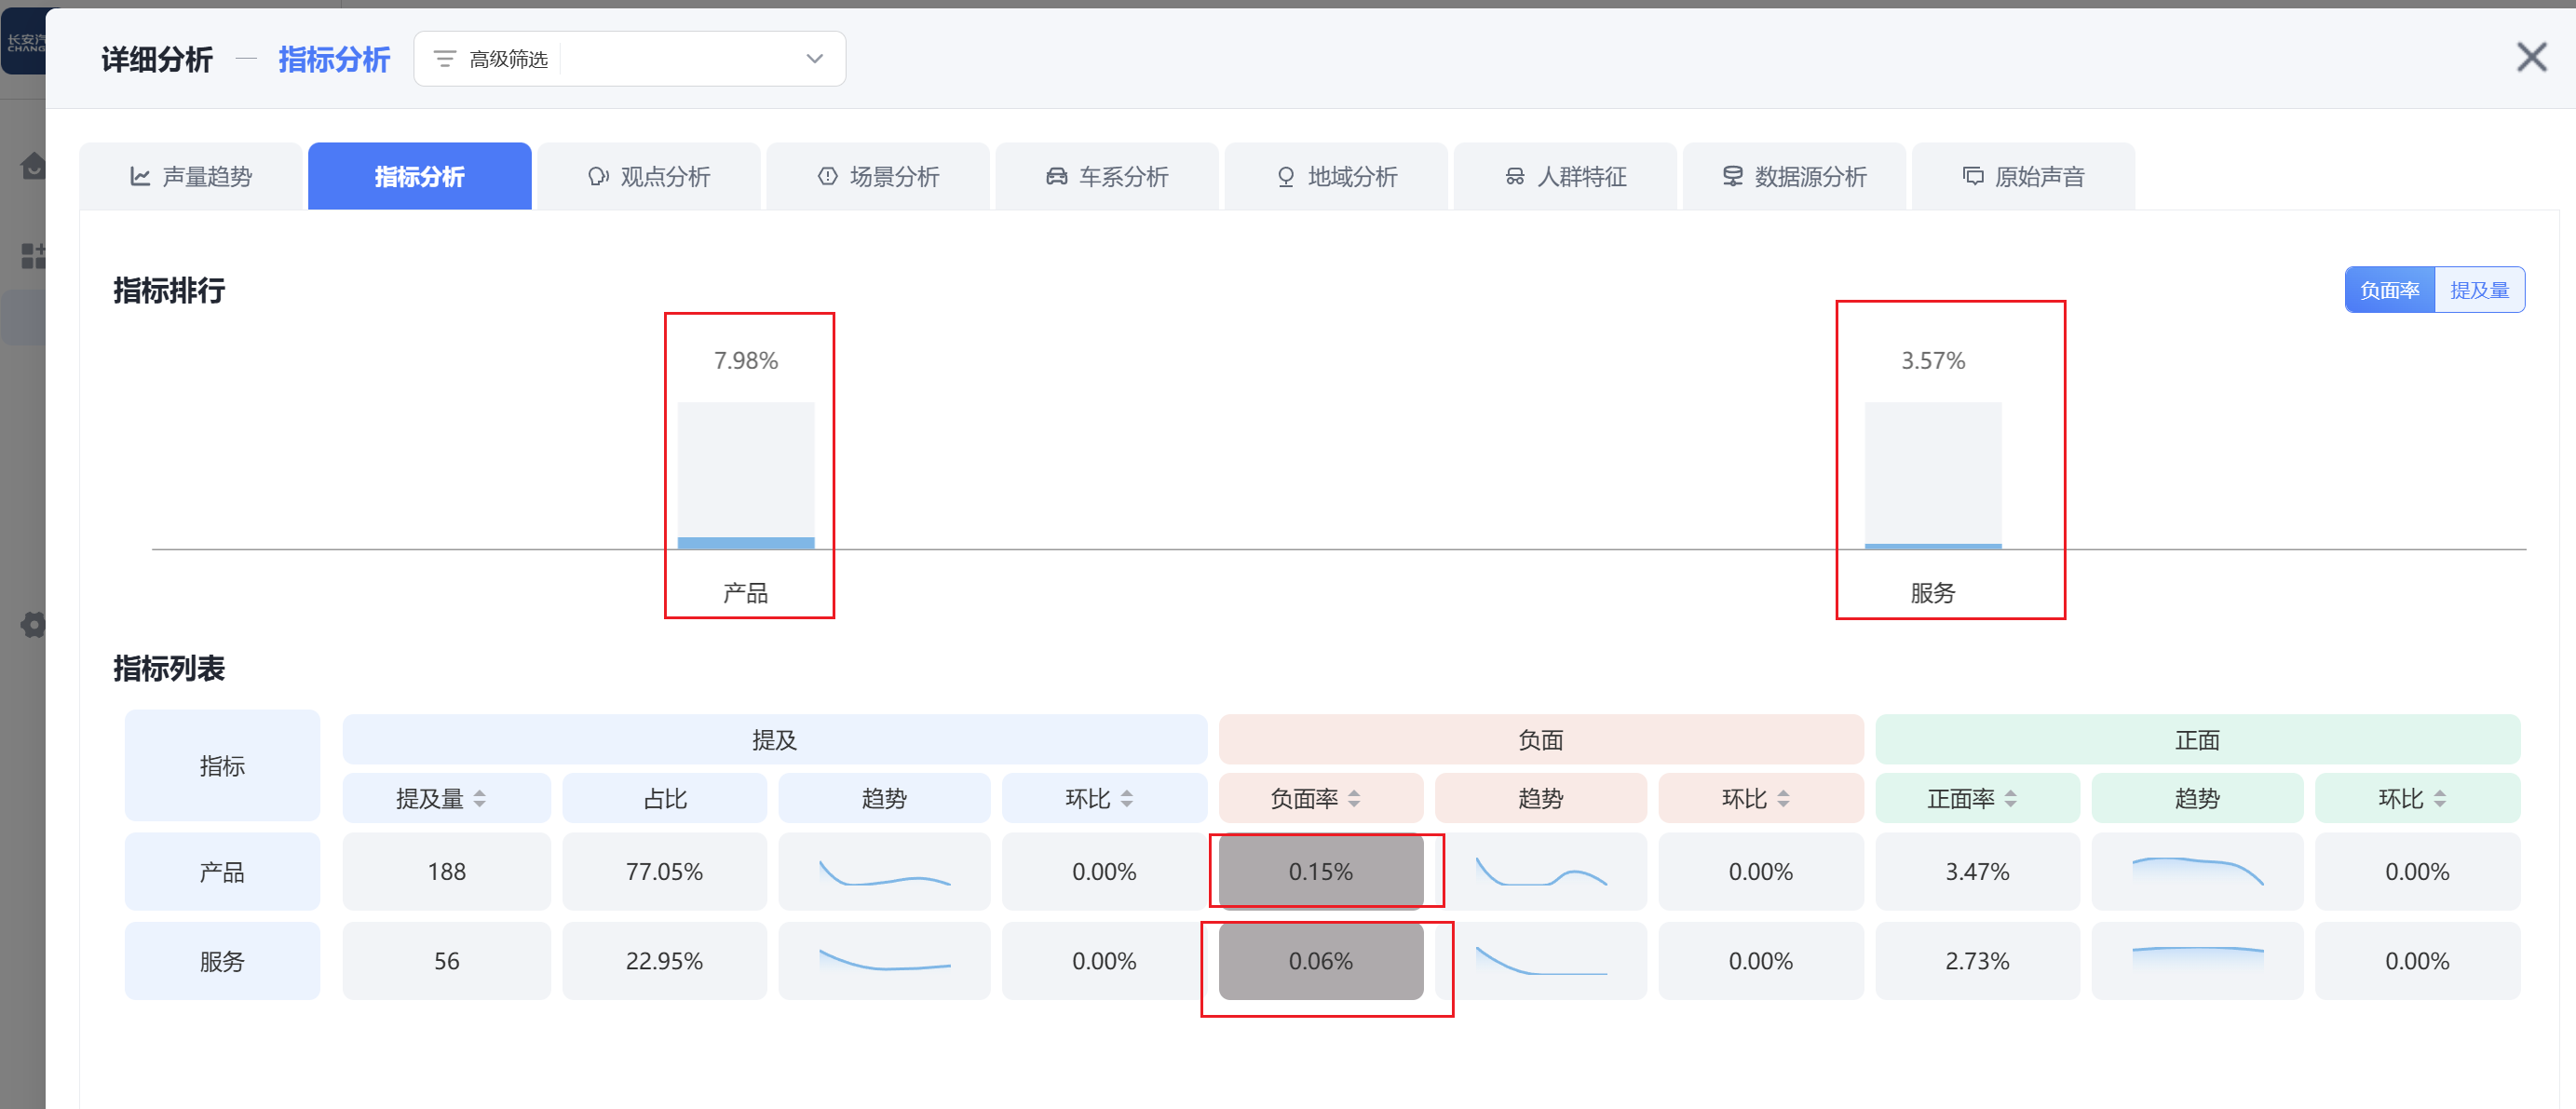
Task: Close the 详细分析 dialog with X
Action: point(2531,57)
